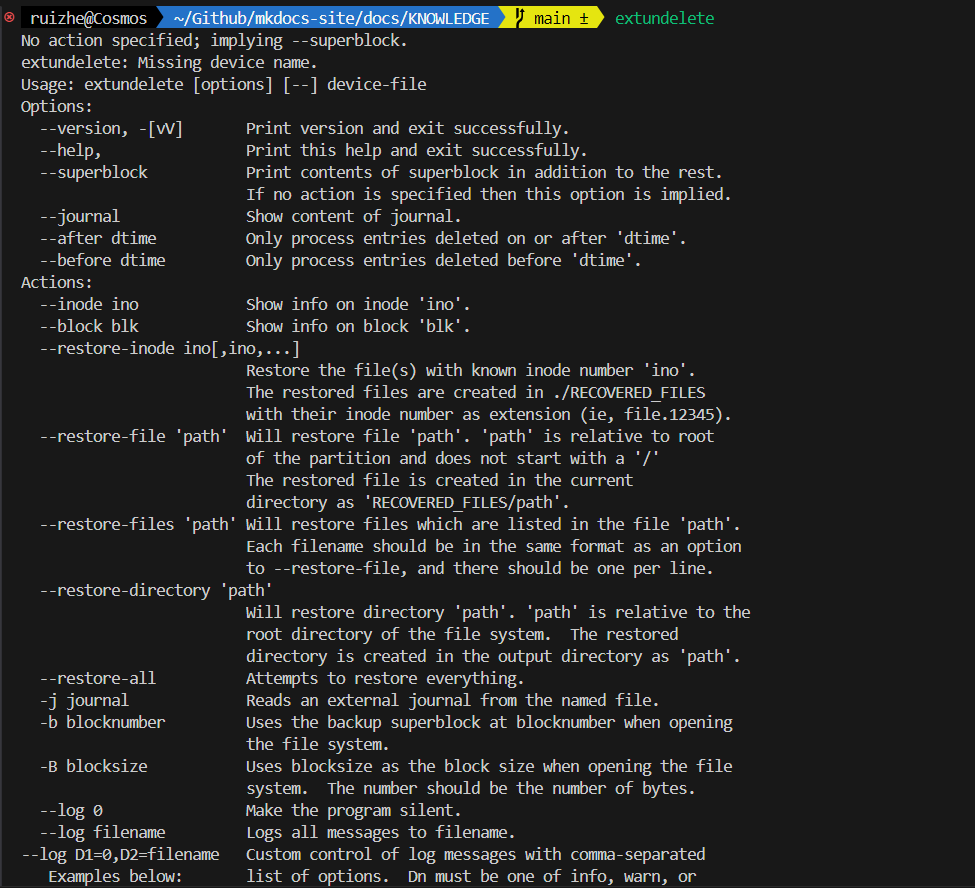The image size is (975, 888).
Task: Click the --after dtime option
Action: (98, 238)
